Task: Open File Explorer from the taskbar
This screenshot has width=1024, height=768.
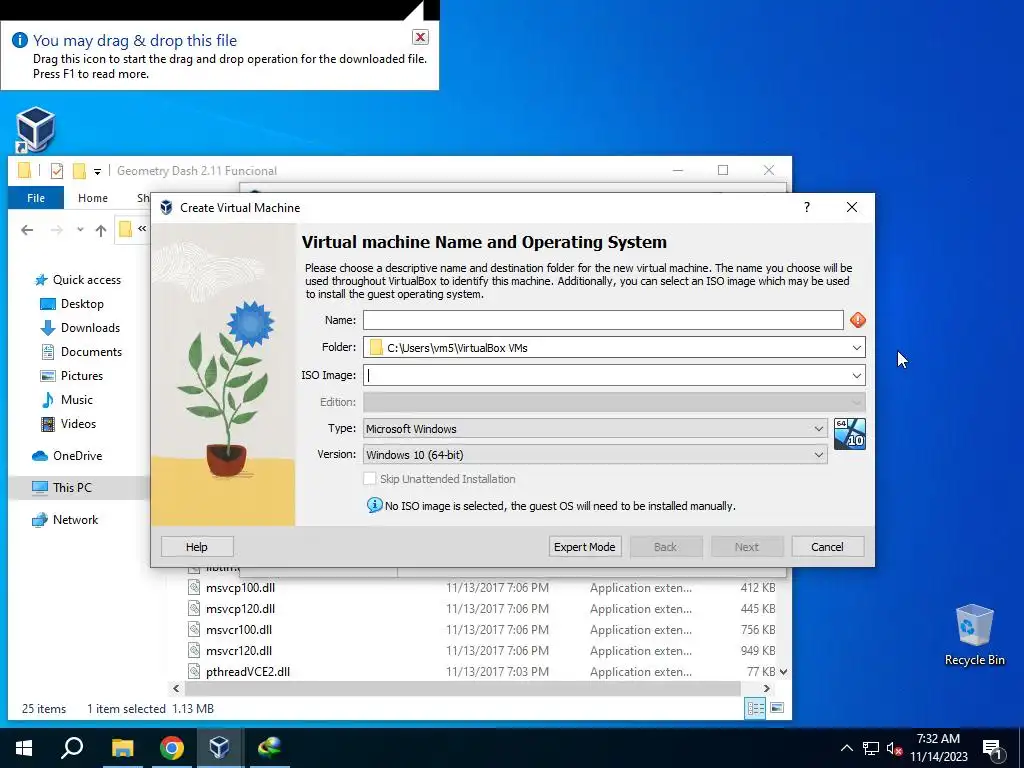Action: tap(122, 748)
